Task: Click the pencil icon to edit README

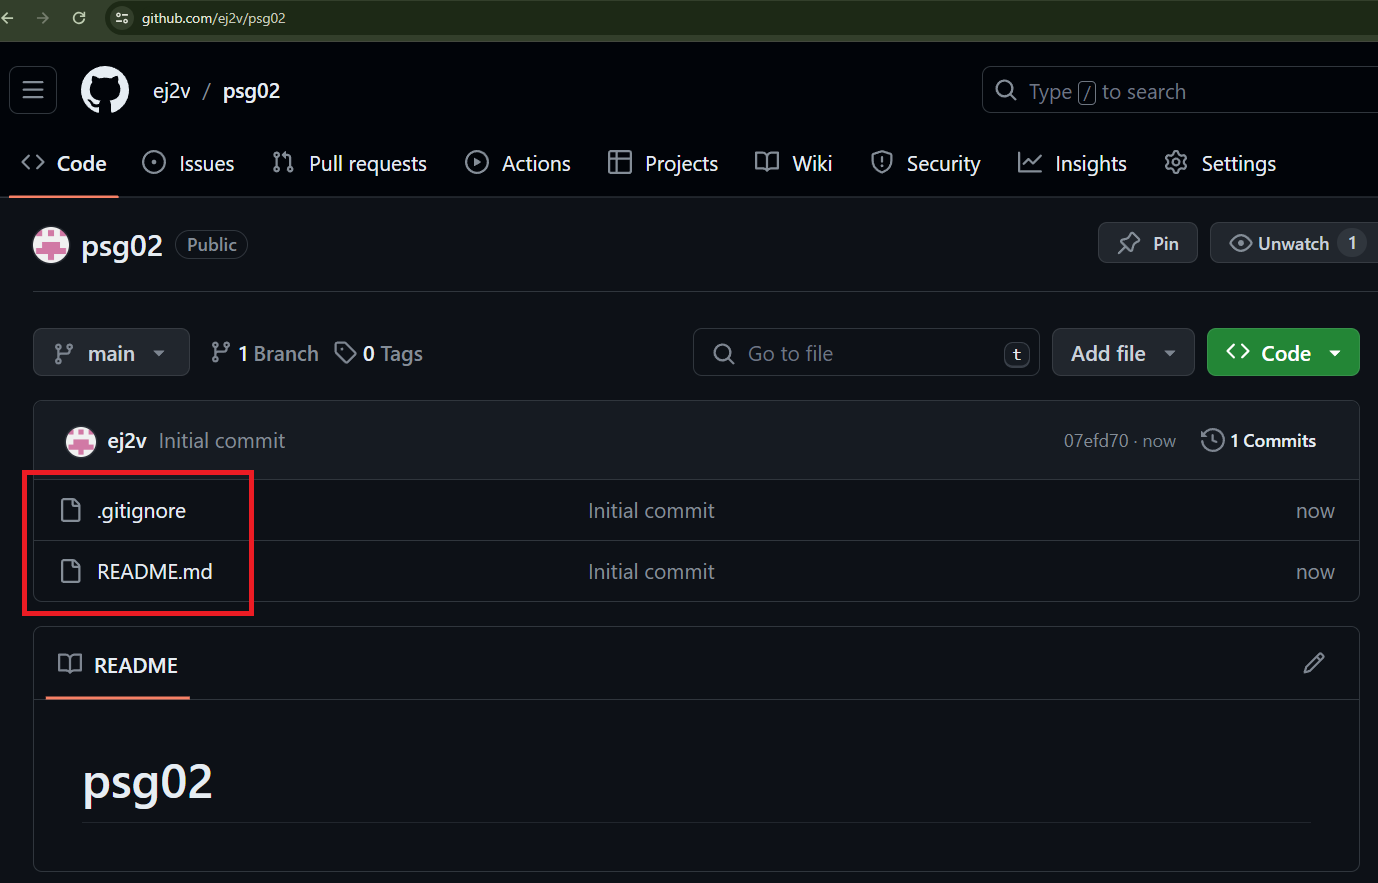Action: [x=1313, y=663]
